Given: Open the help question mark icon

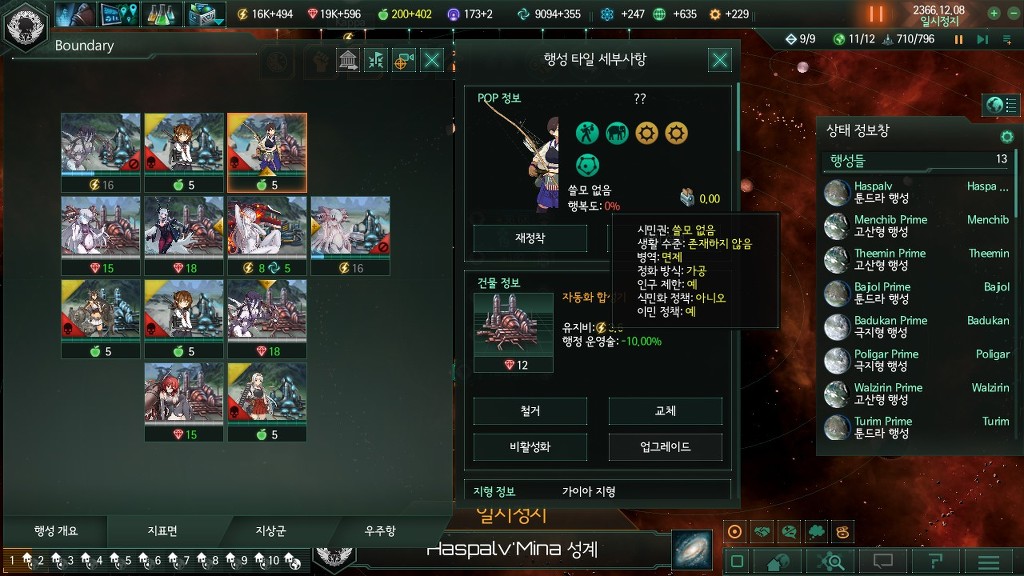Looking at the screenshot, I should click(935, 561).
